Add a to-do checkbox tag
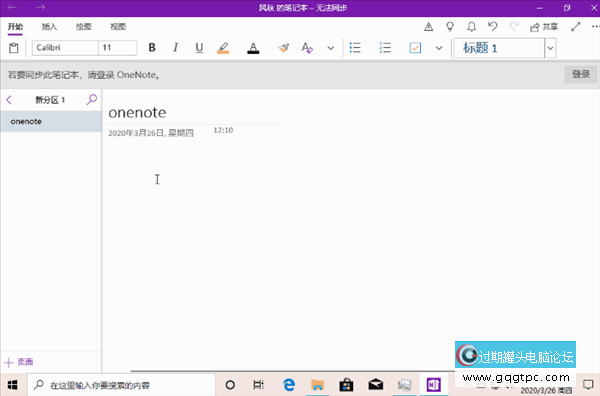This screenshot has height=396, width=600. click(x=415, y=48)
